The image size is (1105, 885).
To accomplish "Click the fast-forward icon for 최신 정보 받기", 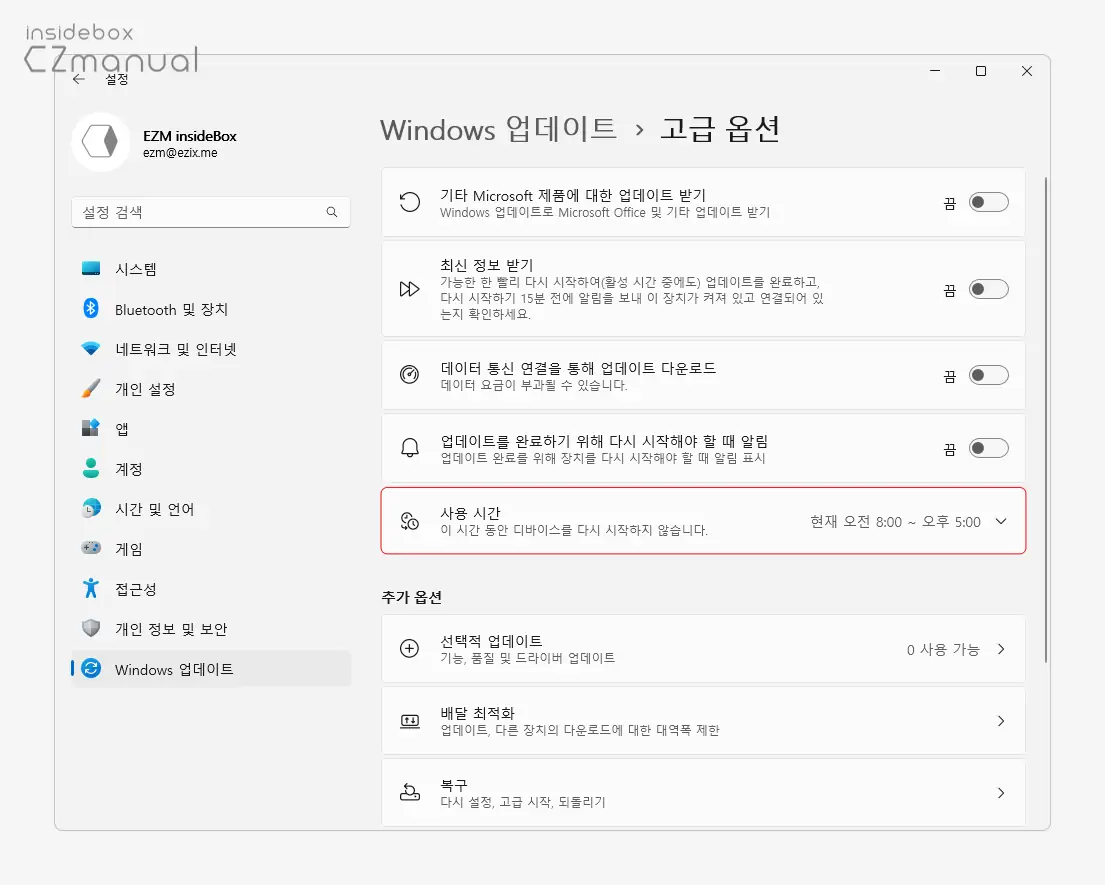I will click(409, 289).
